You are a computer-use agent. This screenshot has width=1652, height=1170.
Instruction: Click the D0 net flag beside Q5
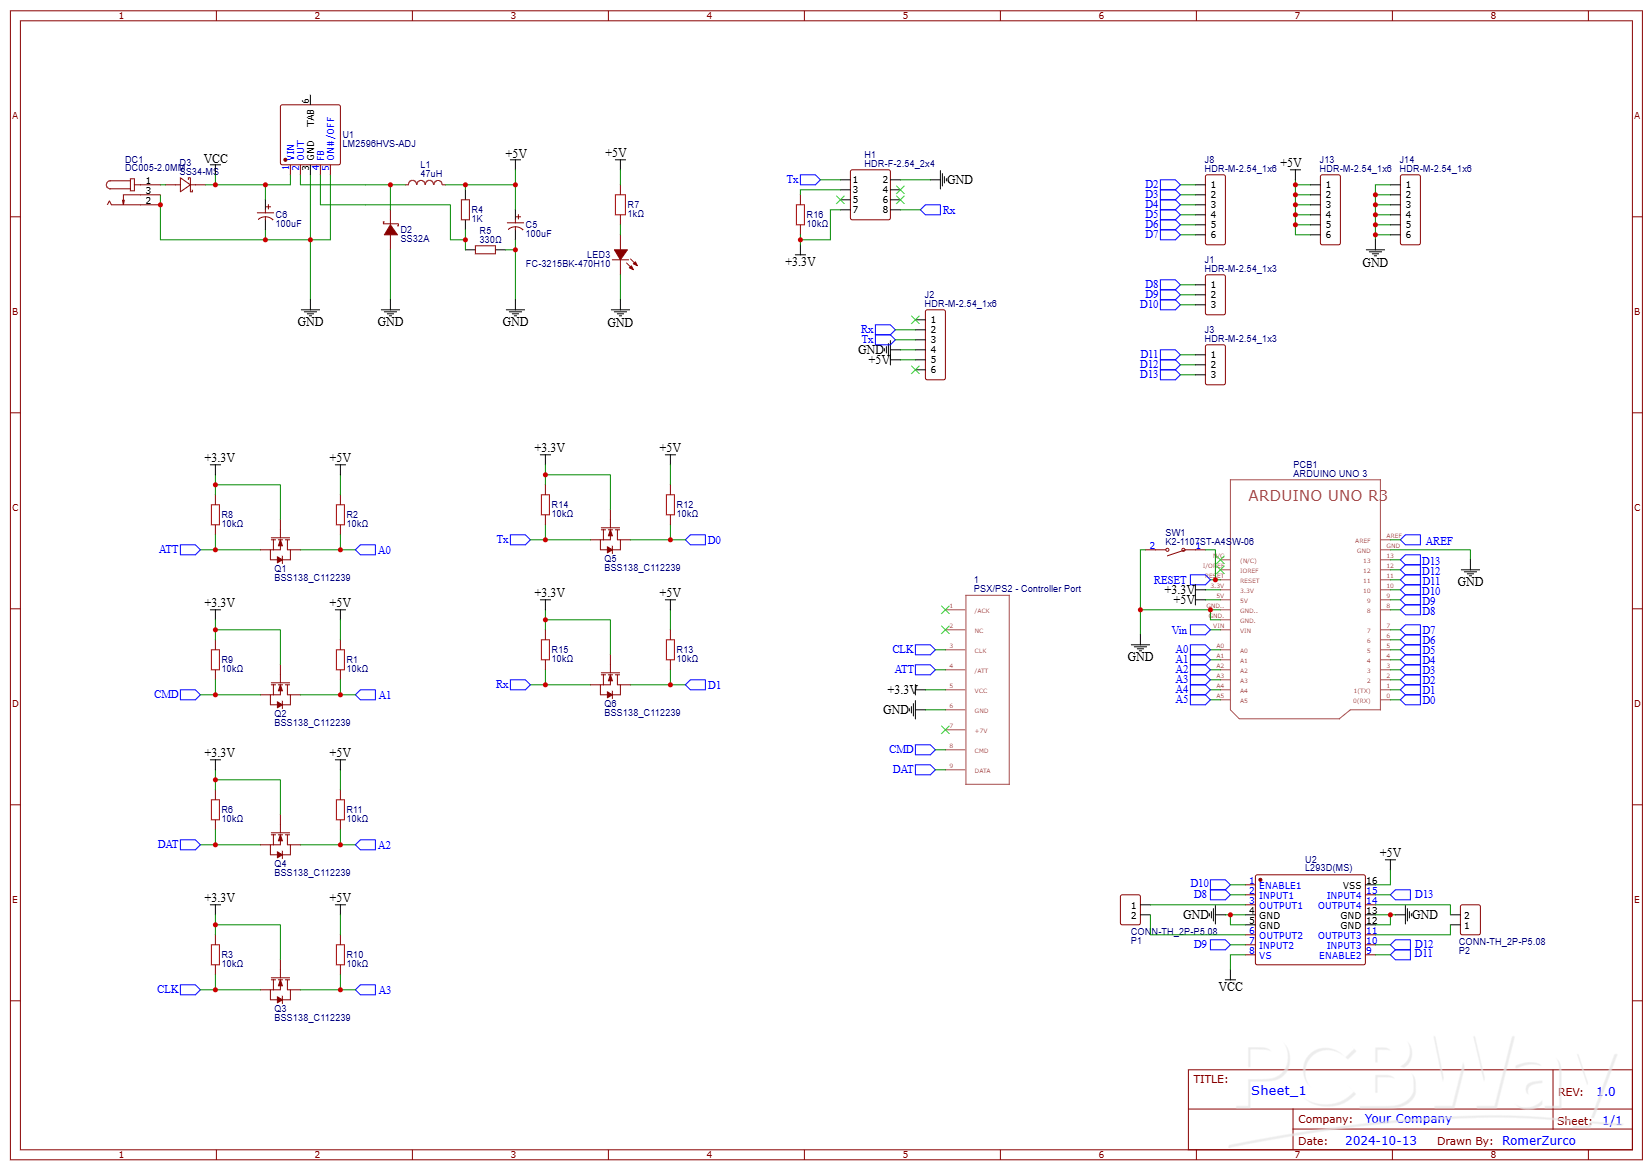pyautogui.click(x=703, y=540)
